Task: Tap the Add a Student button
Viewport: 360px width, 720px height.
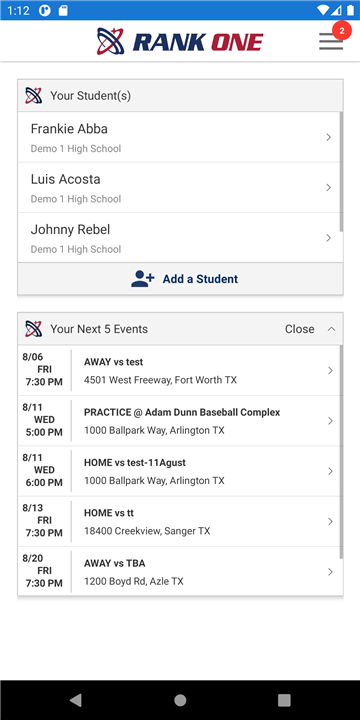Action: pyautogui.click(x=180, y=279)
